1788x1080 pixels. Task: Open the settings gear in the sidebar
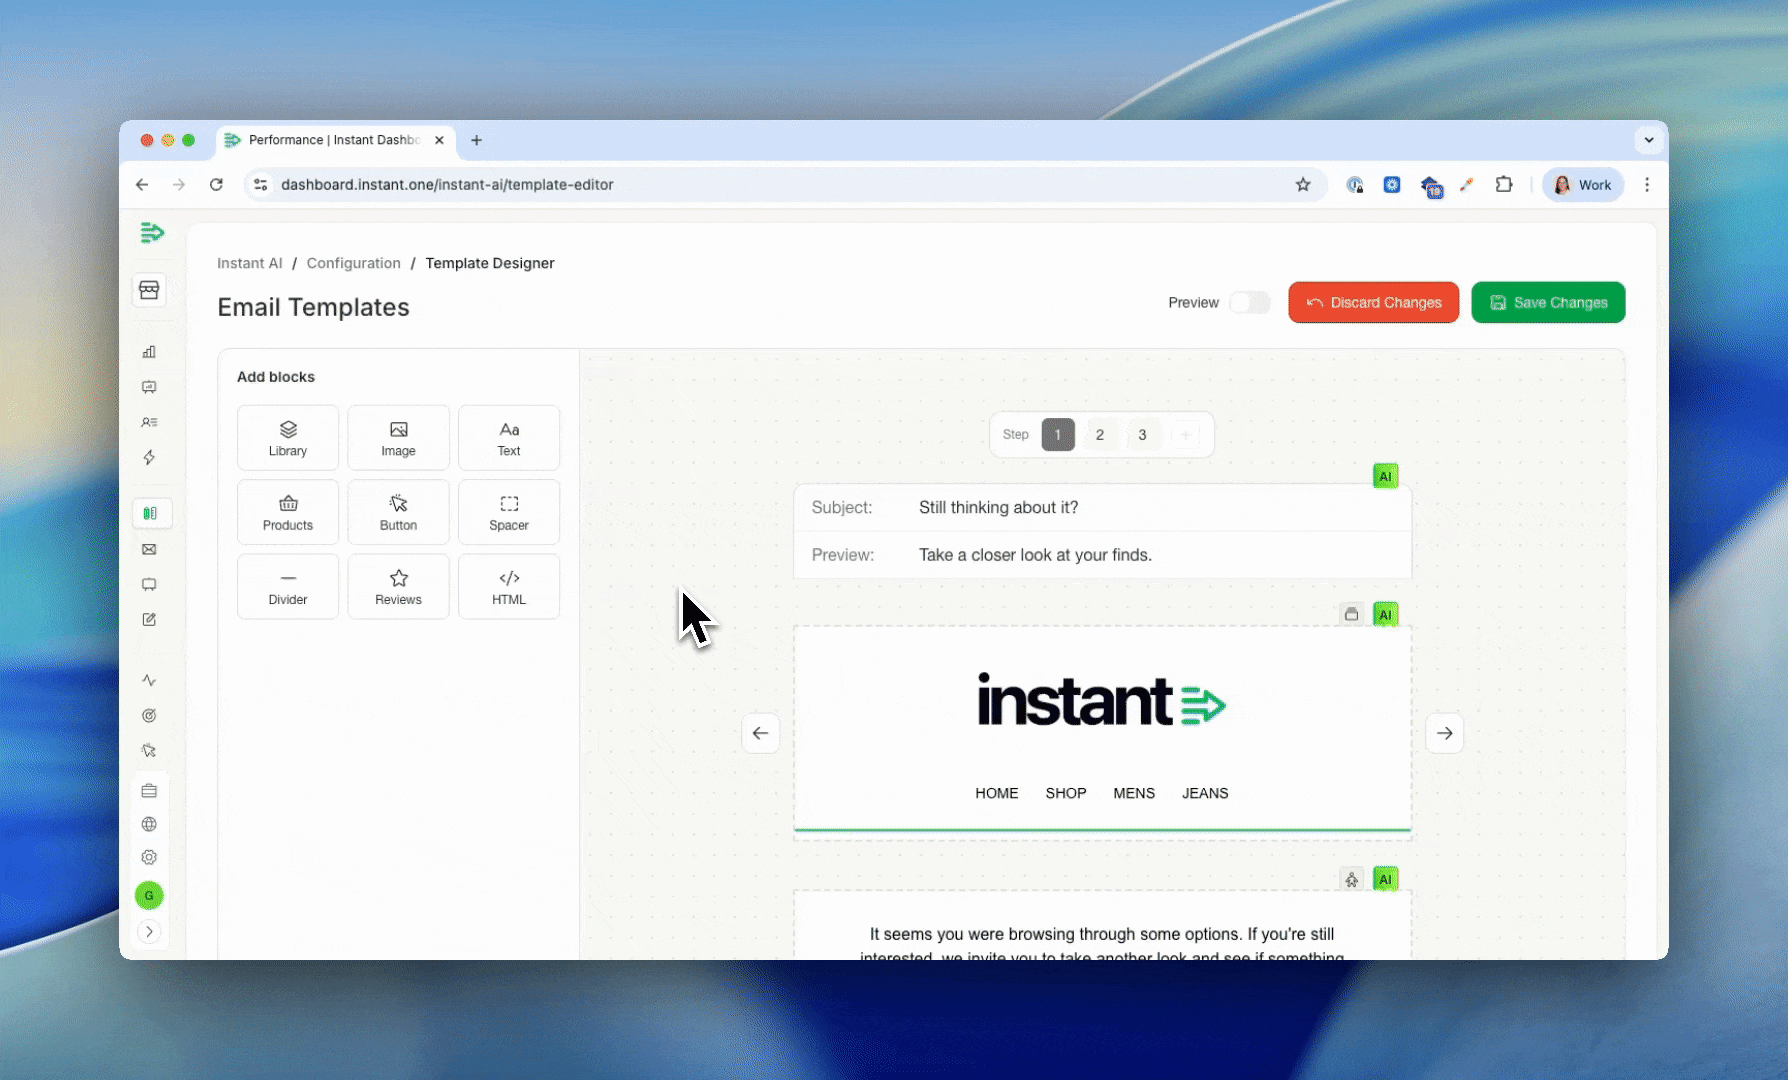[x=149, y=857]
